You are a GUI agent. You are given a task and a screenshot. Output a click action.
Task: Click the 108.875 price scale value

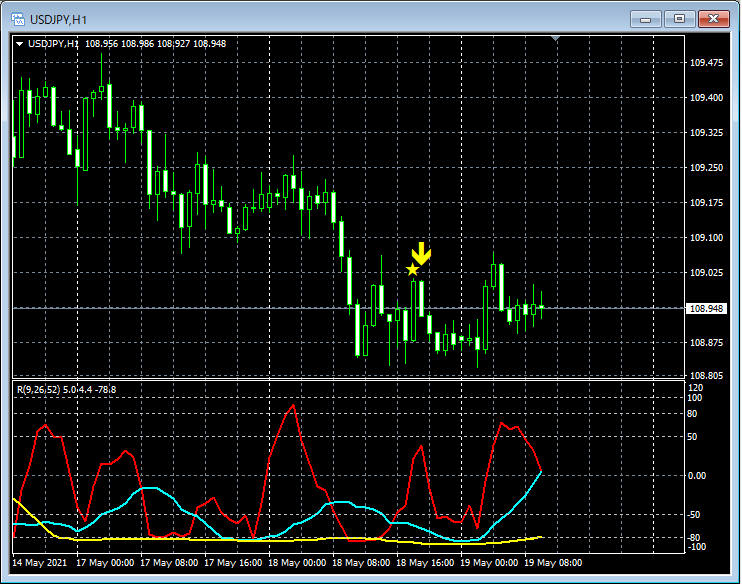pos(707,343)
